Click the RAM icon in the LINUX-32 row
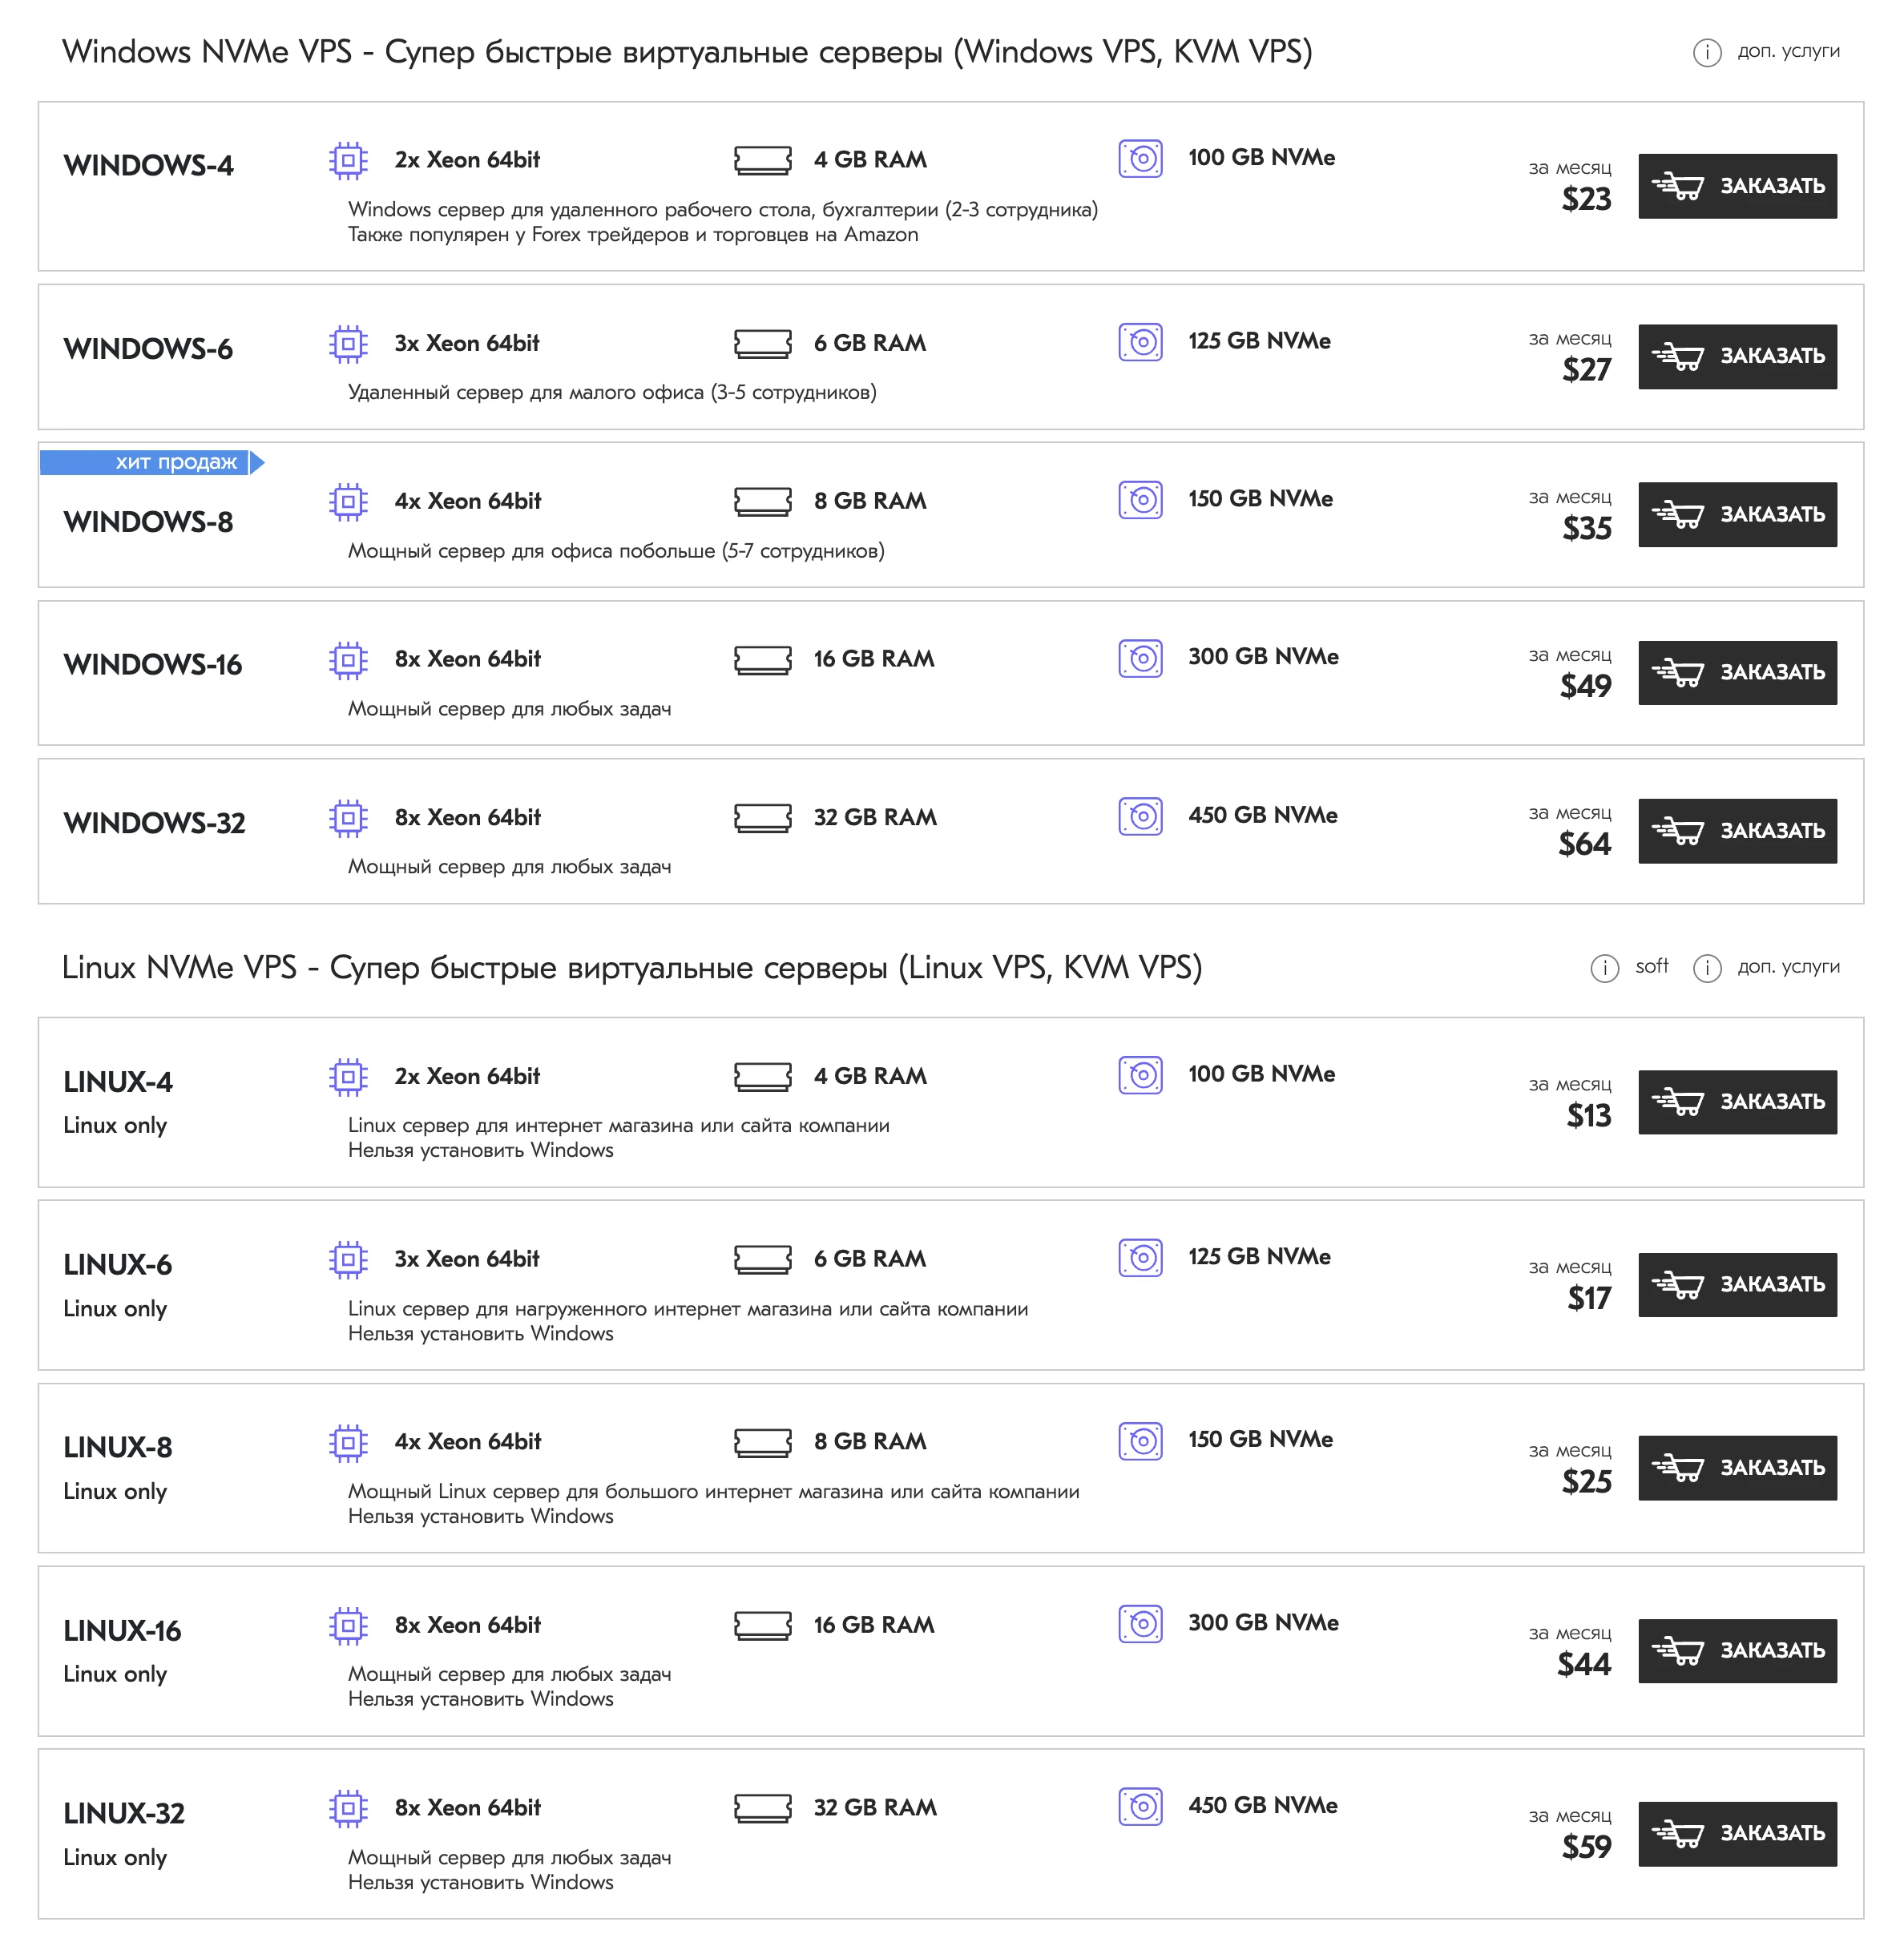 [x=762, y=1808]
